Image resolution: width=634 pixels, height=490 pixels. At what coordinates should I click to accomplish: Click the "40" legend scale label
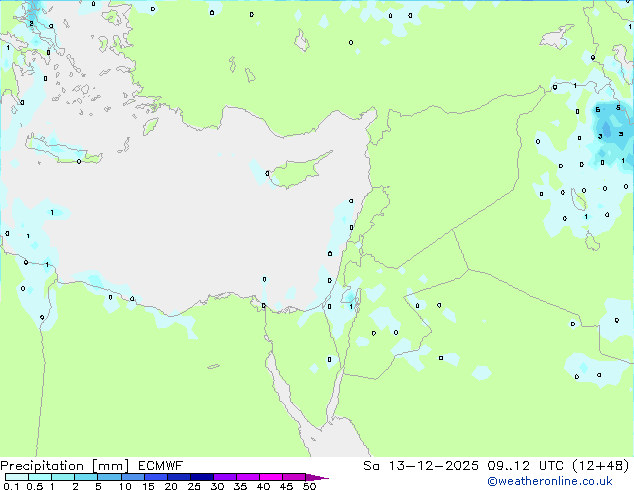point(263,486)
